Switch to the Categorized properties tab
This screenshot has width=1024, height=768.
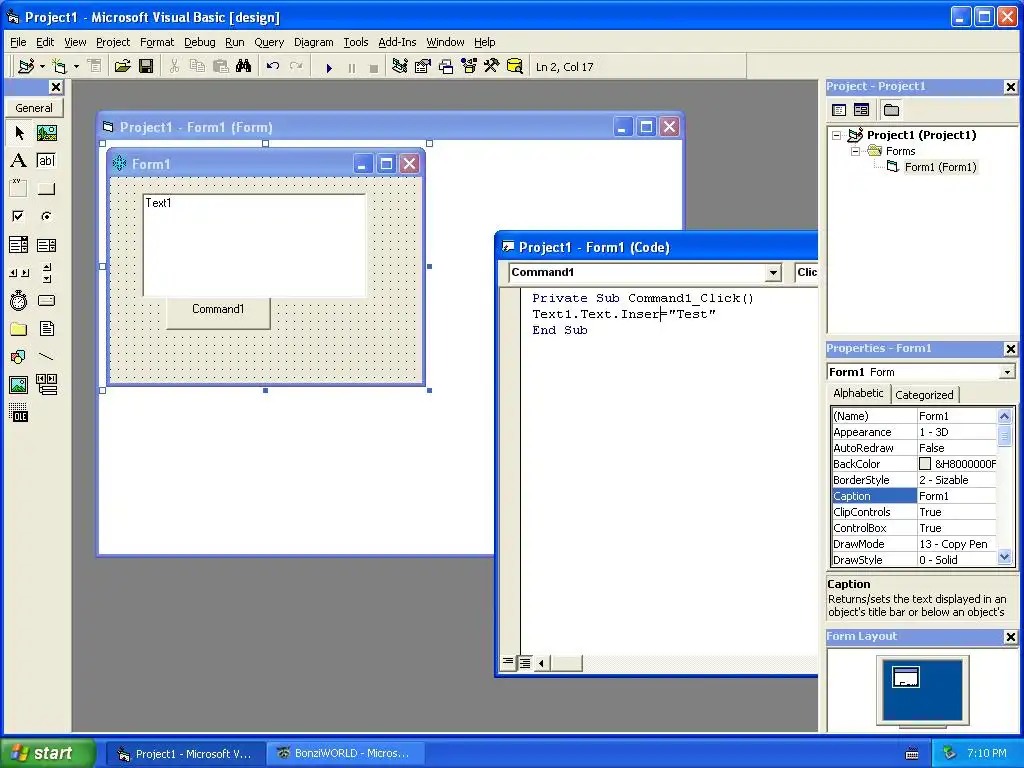pos(924,394)
